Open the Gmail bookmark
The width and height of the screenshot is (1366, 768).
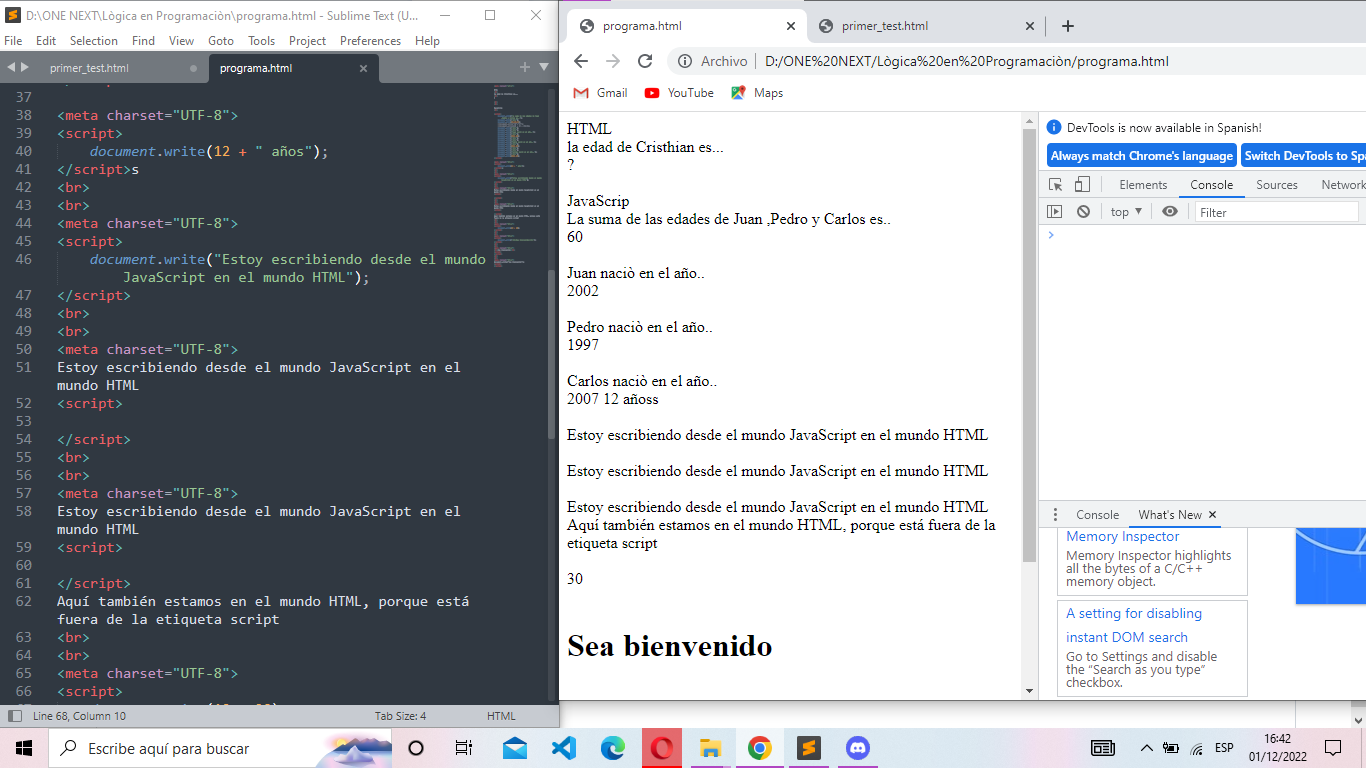pyautogui.click(x=600, y=93)
